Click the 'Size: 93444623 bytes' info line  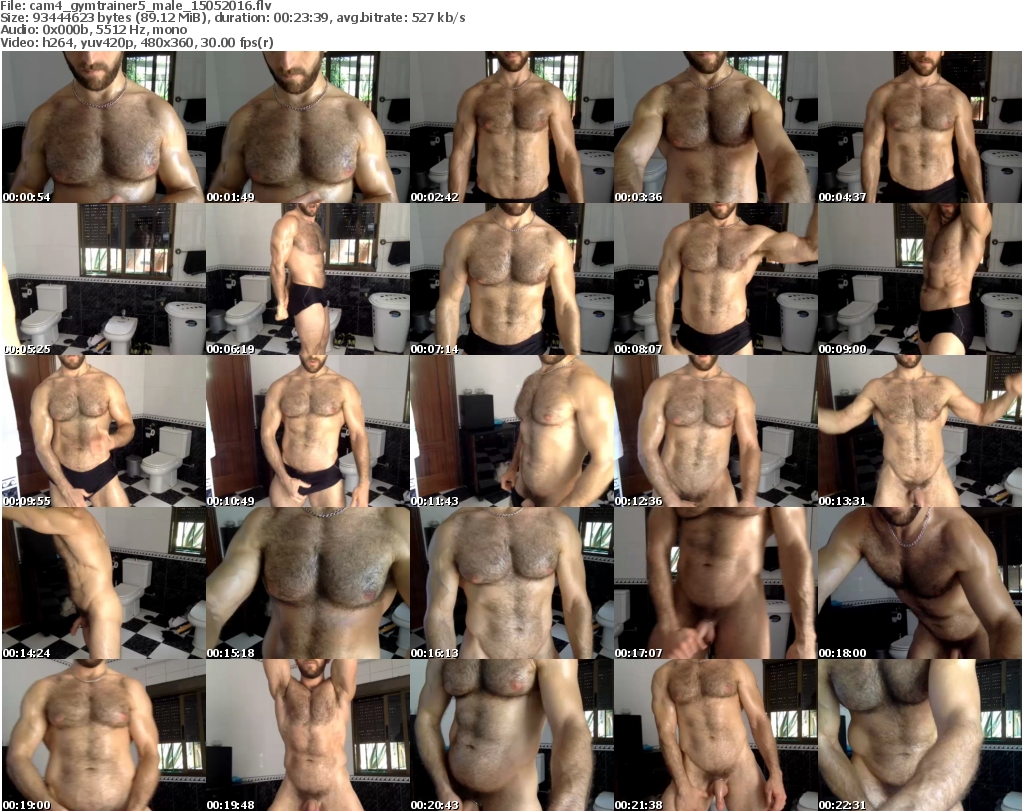coord(233,18)
